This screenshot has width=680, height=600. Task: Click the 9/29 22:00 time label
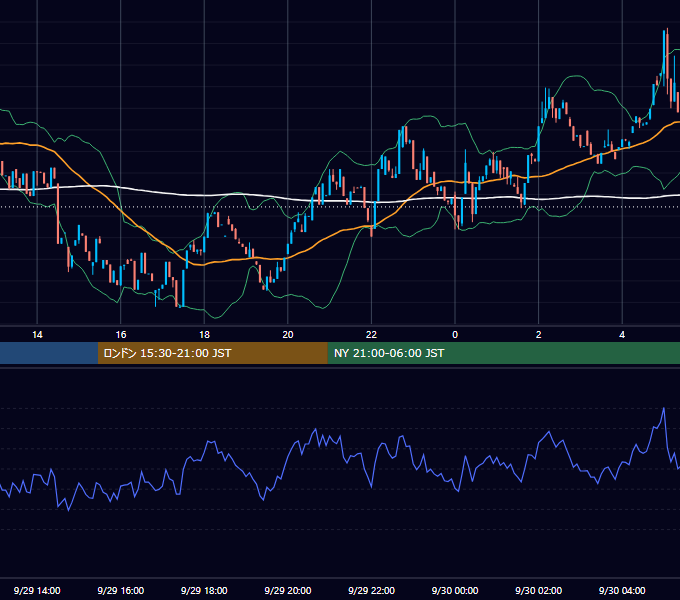[x=371, y=590]
